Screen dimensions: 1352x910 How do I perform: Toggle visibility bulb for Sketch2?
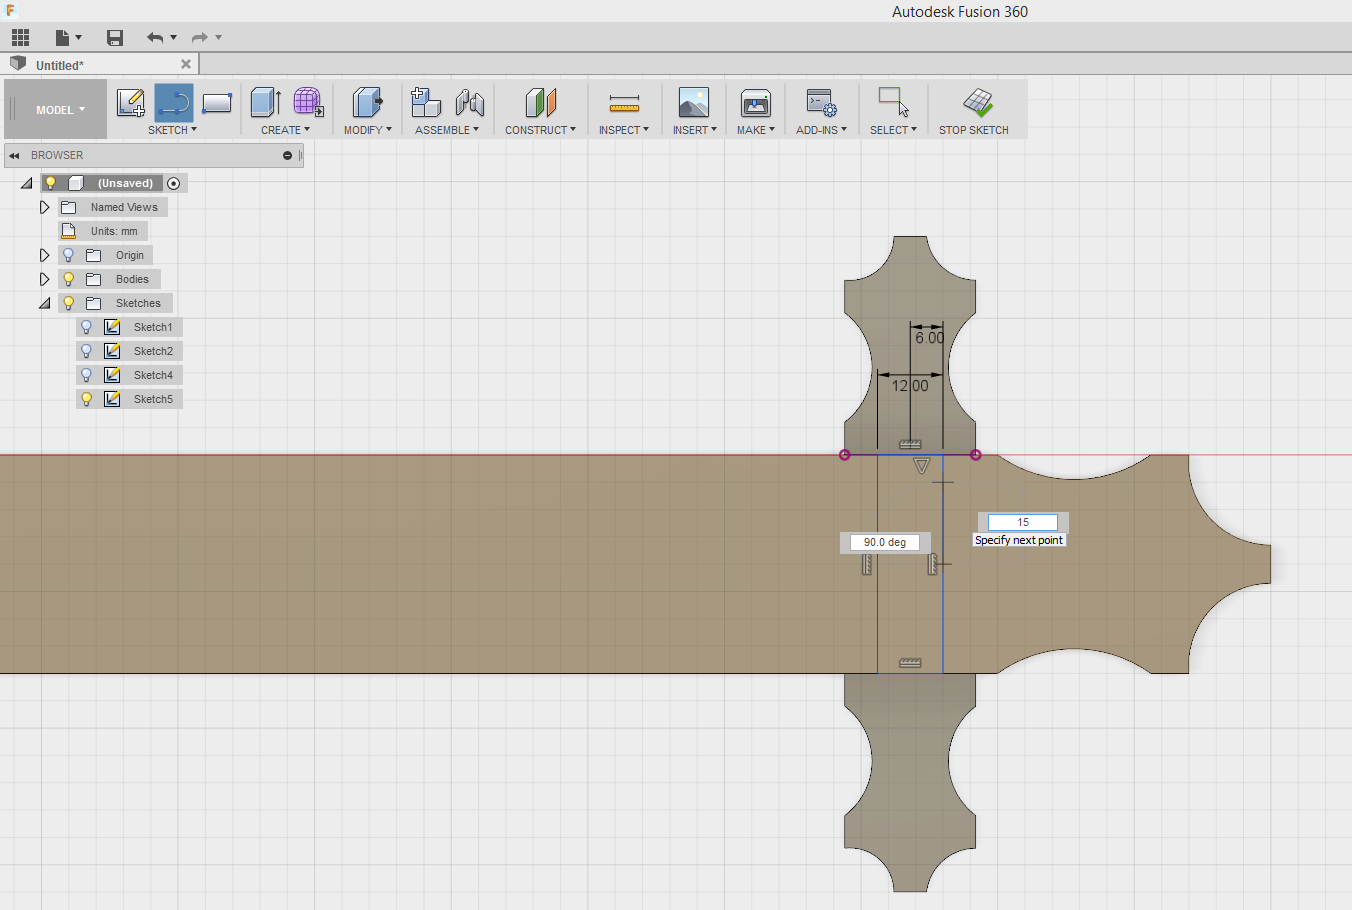tap(87, 351)
